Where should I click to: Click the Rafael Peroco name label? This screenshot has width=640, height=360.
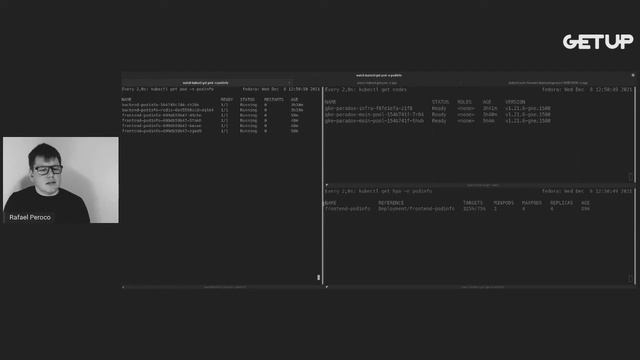click(x=30, y=218)
